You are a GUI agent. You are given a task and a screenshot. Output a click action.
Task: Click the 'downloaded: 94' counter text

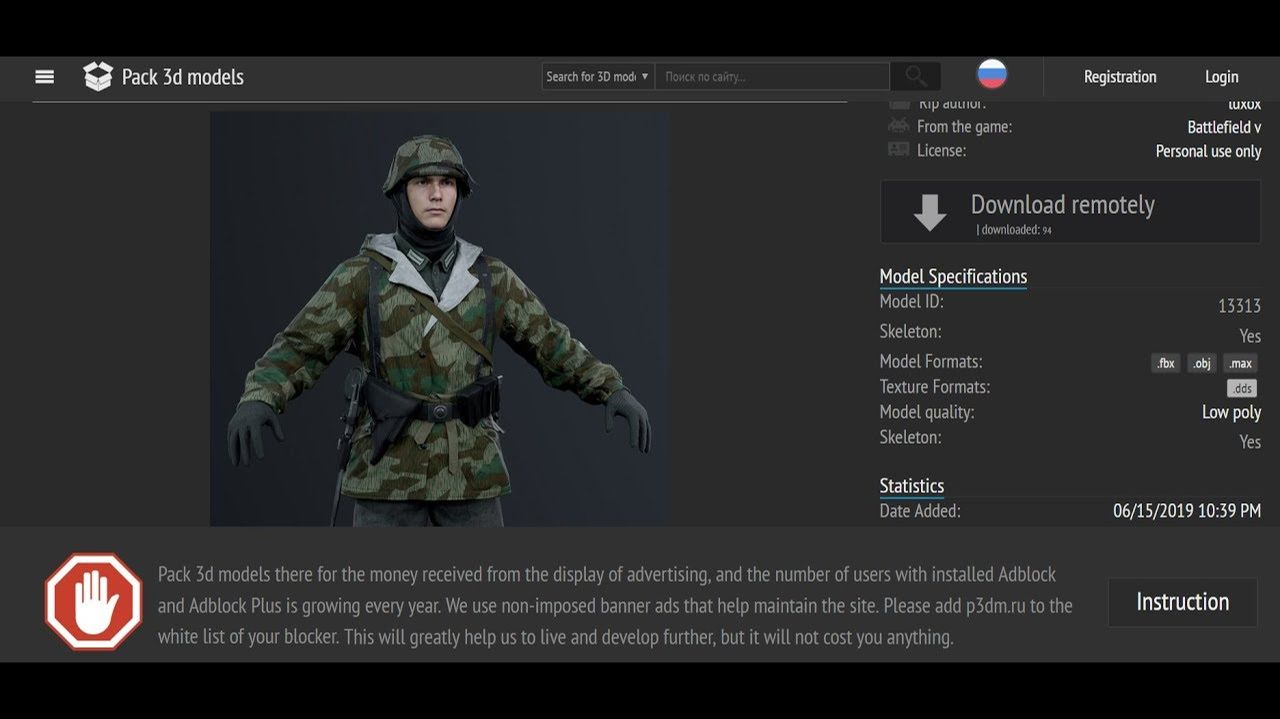1014,230
